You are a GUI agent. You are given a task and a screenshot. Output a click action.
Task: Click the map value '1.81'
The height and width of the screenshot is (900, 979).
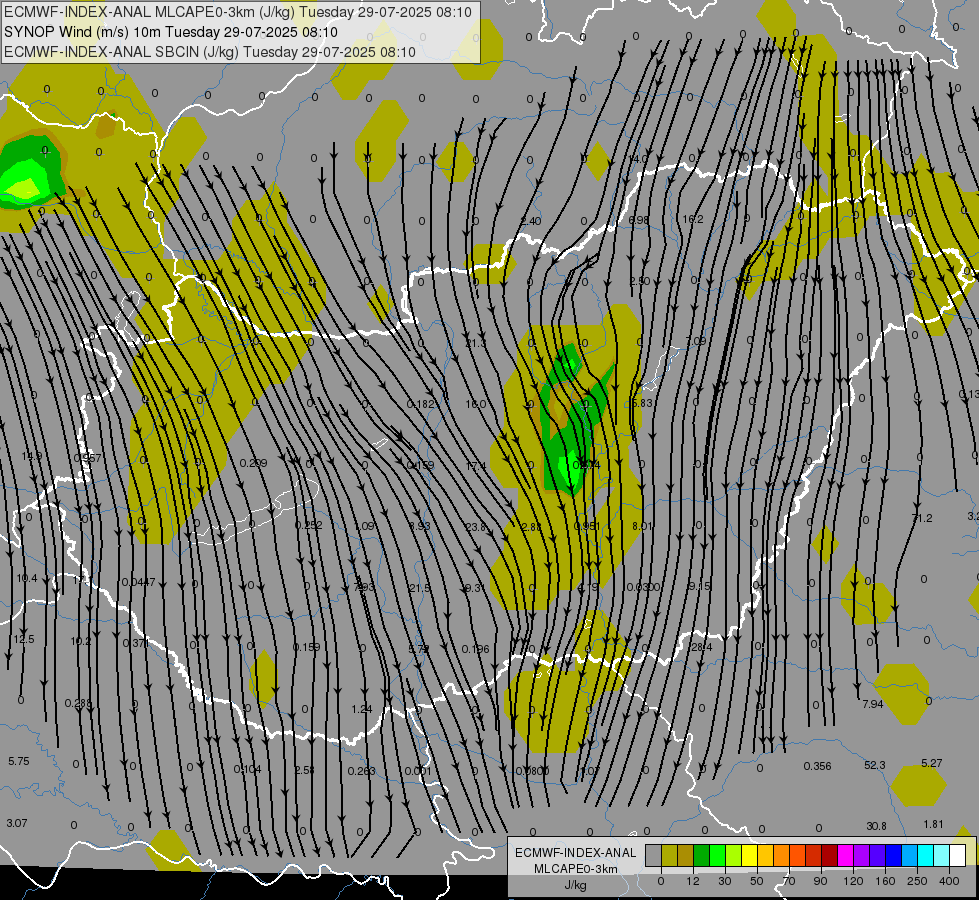pos(933,824)
